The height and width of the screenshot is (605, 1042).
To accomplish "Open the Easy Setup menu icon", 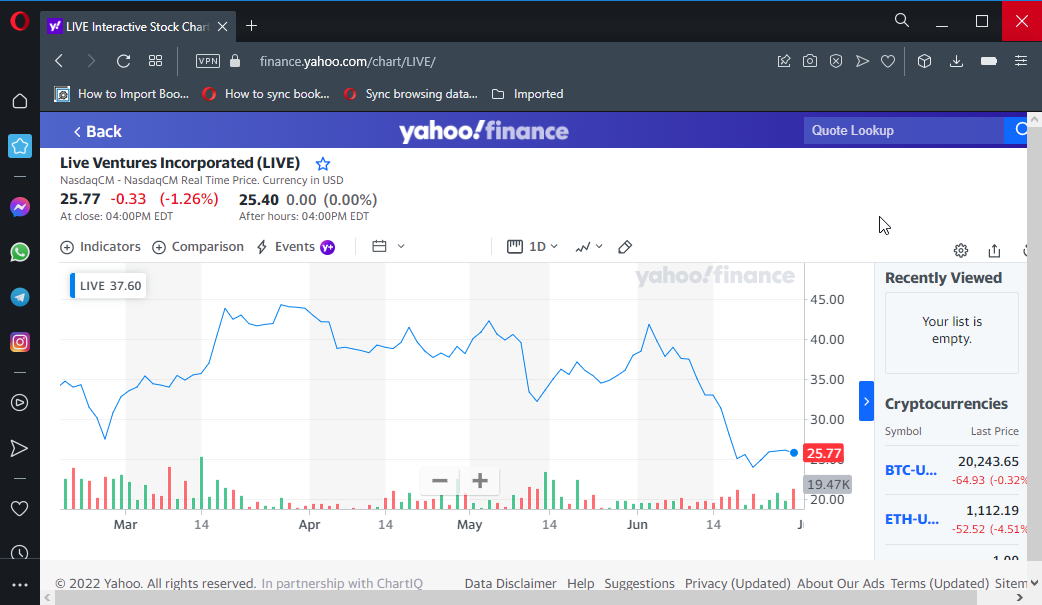I will 1021,61.
